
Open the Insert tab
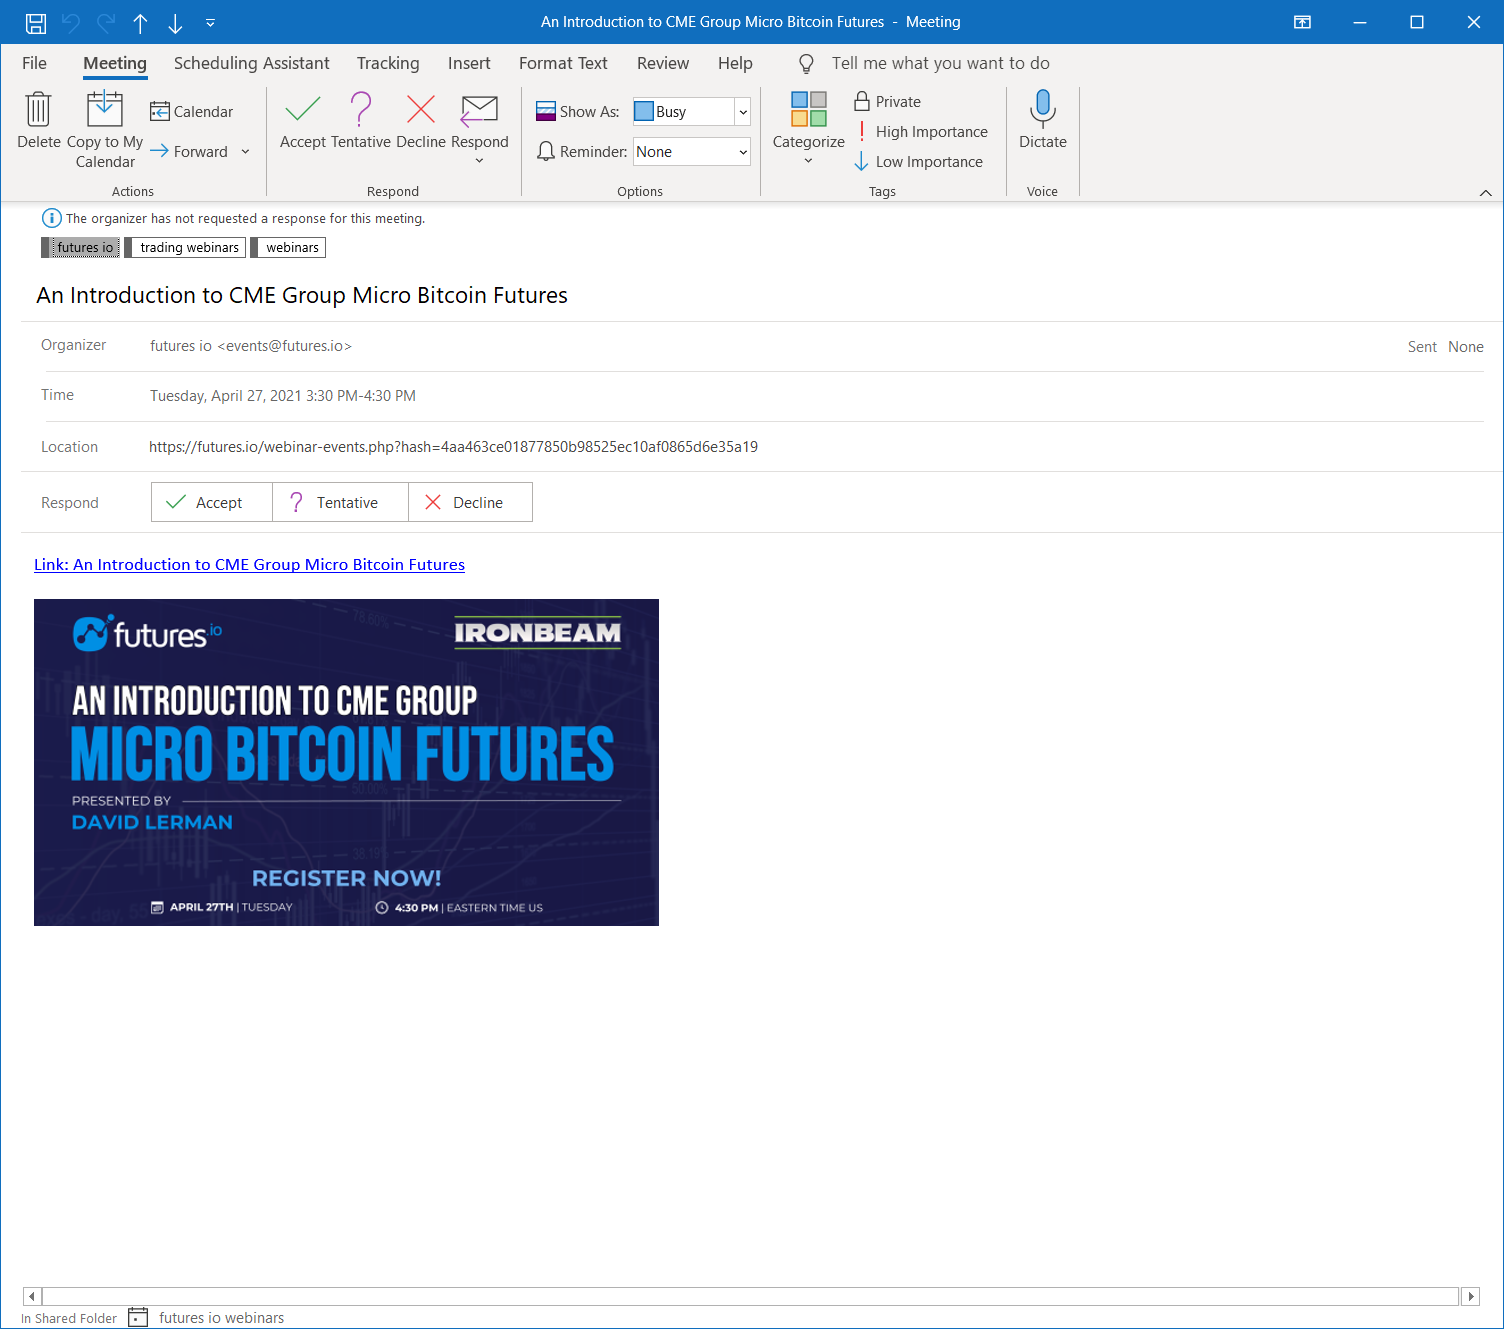469,63
